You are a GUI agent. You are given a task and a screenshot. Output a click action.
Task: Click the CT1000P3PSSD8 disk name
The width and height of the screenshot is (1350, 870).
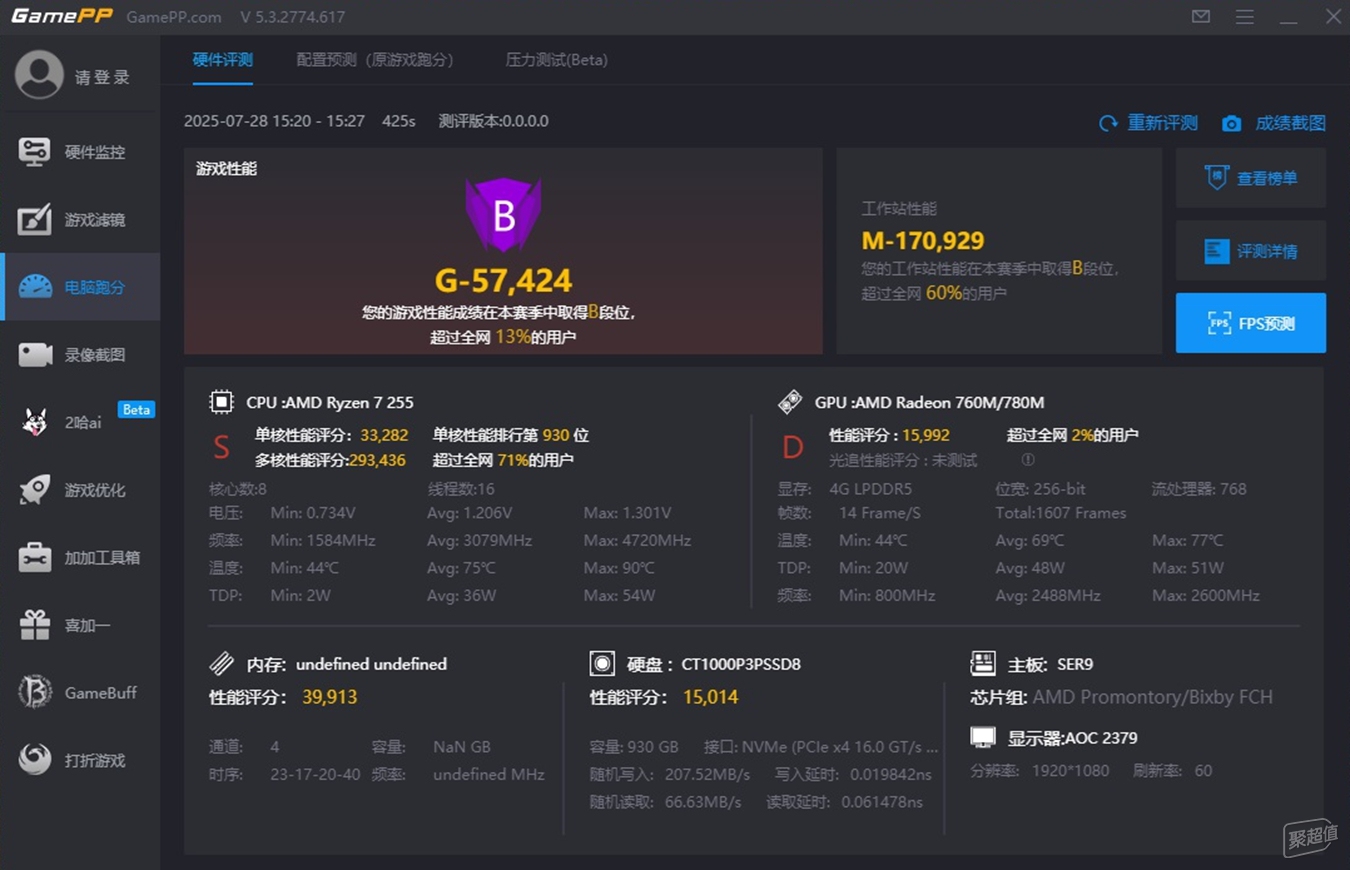[x=741, y=664]
